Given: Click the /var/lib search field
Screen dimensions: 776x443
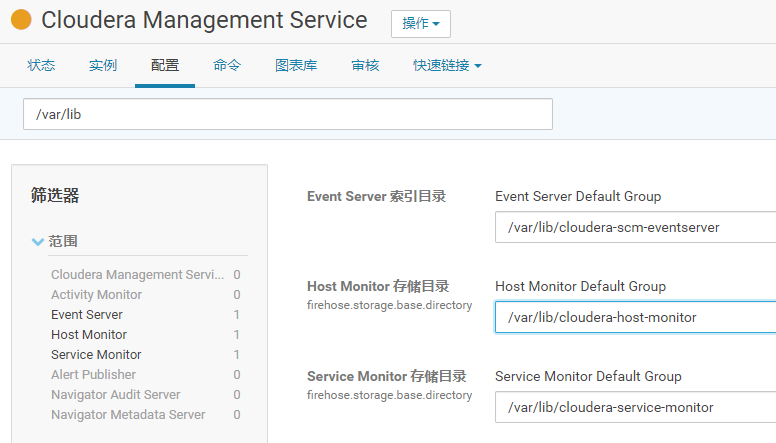Looking at the screenshot, I should coord(288,114).
